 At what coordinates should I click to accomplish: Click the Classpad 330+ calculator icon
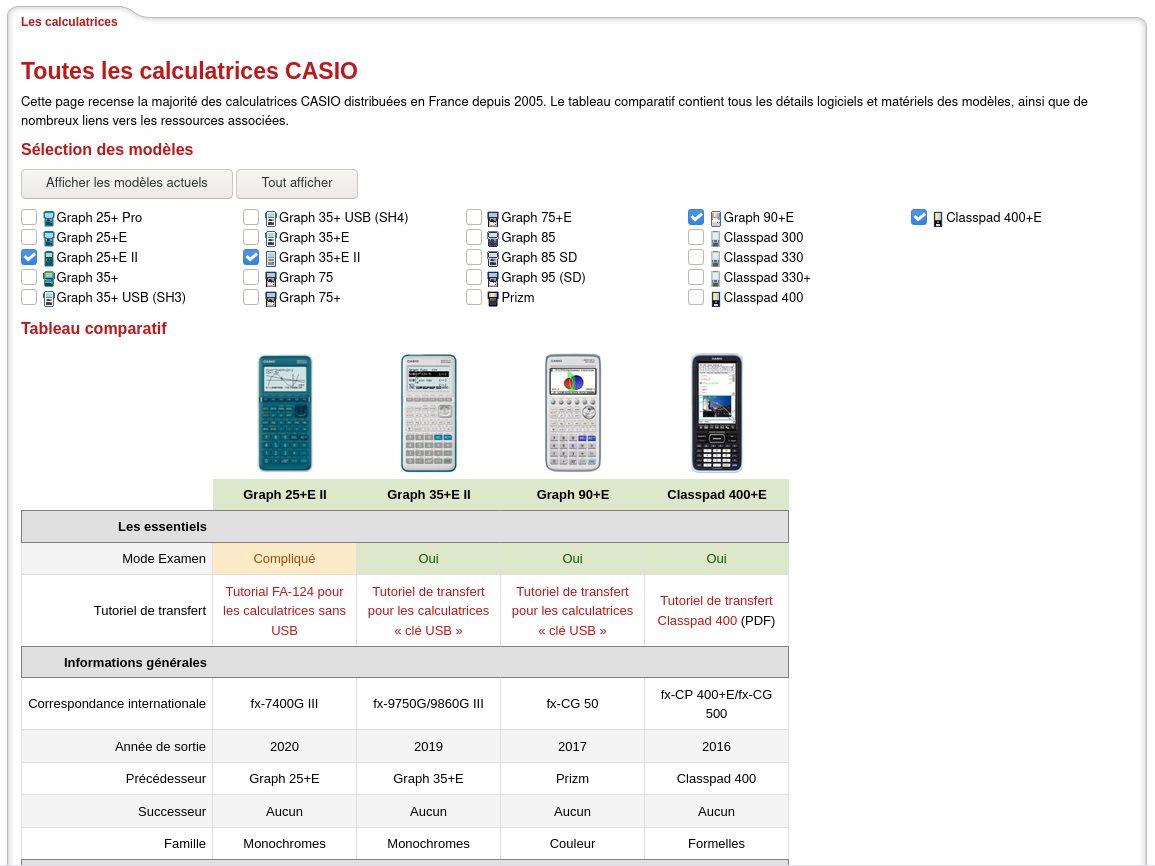(x=716, y=278)
